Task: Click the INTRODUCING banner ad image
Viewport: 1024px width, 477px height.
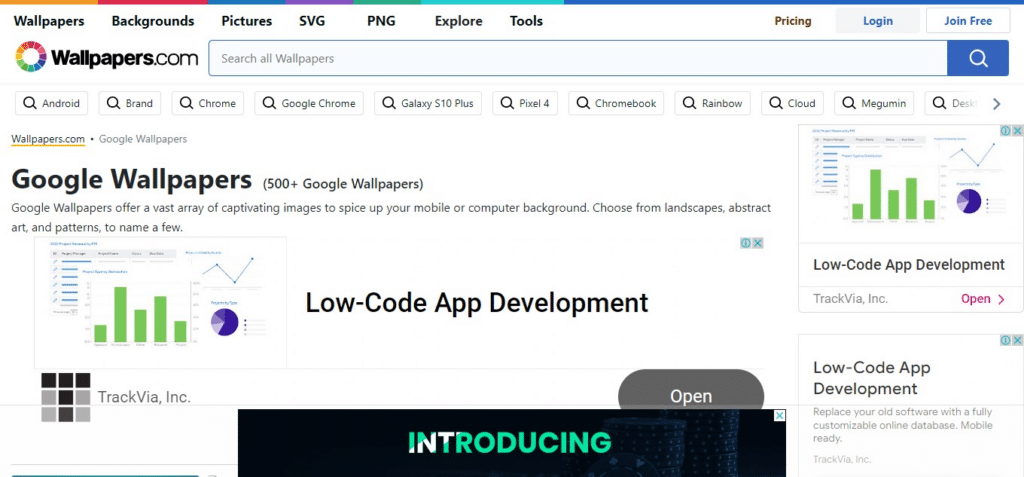Action: (512, 443)
